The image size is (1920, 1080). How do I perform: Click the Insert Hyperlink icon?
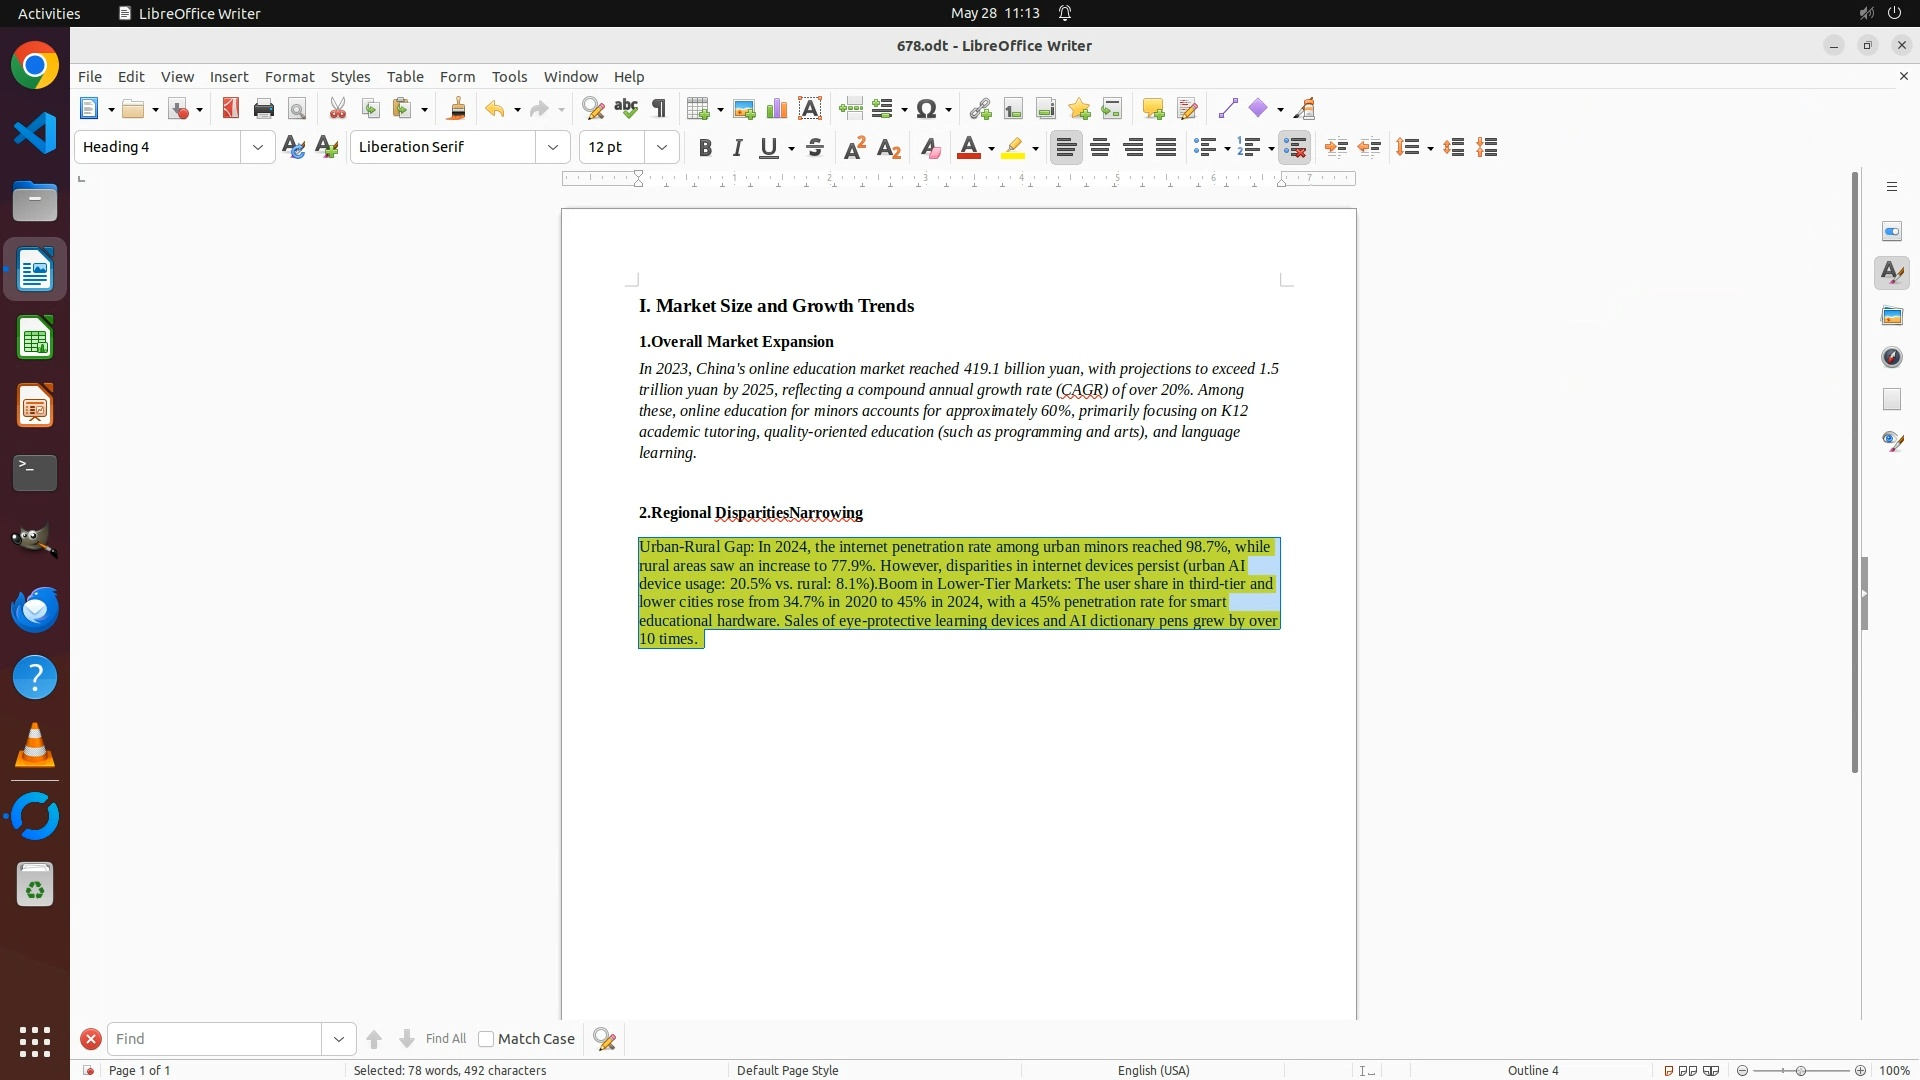click(x=980, y=109)
